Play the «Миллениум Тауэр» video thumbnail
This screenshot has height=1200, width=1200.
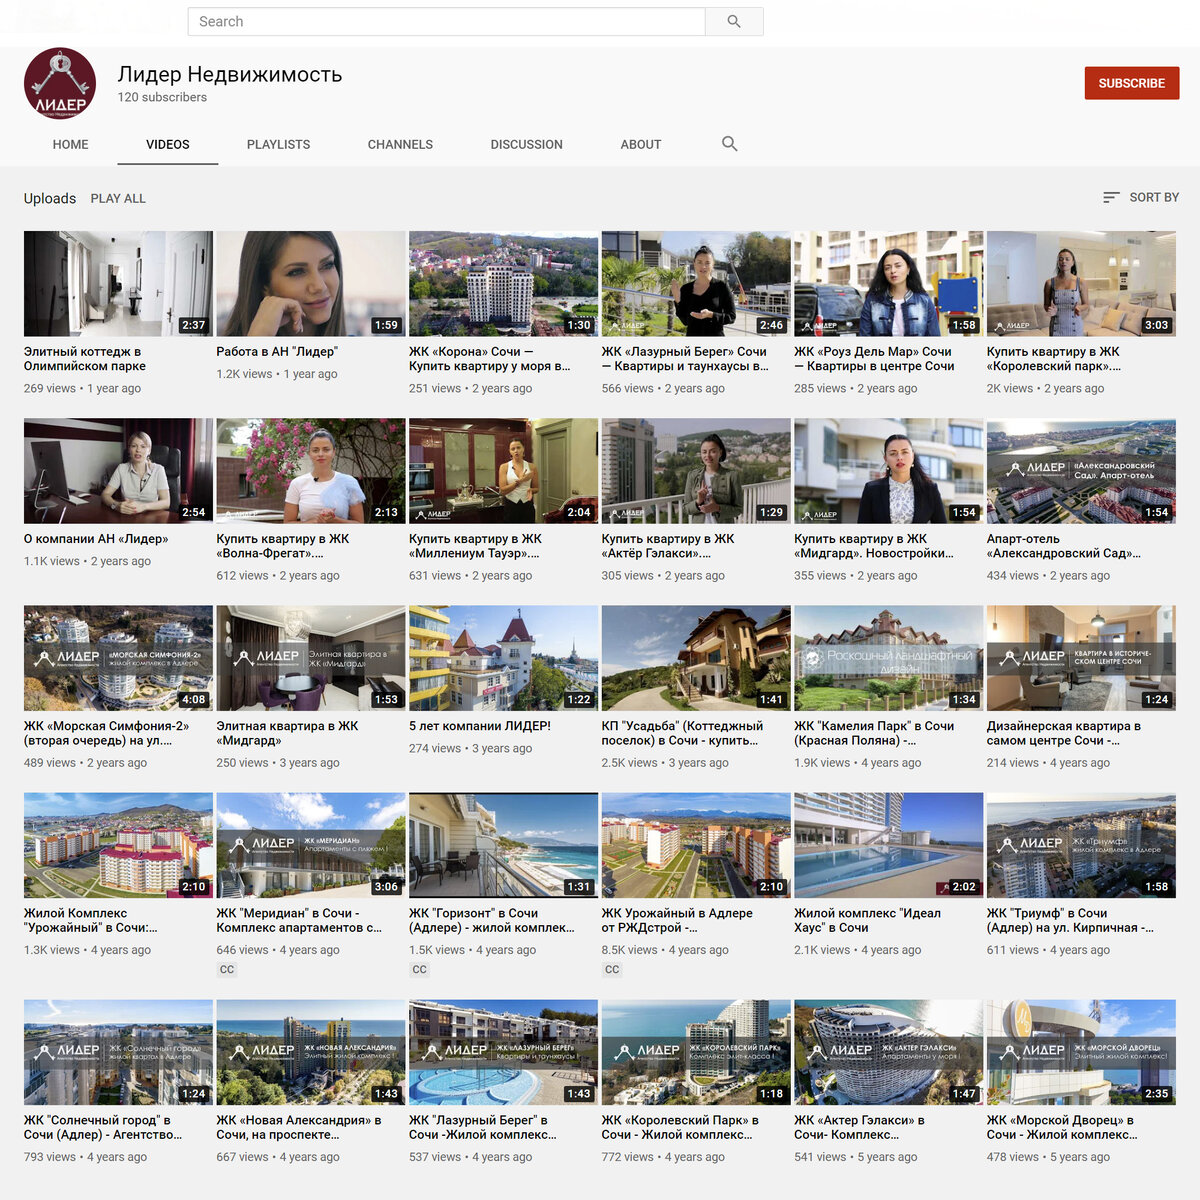click(503, 471)
